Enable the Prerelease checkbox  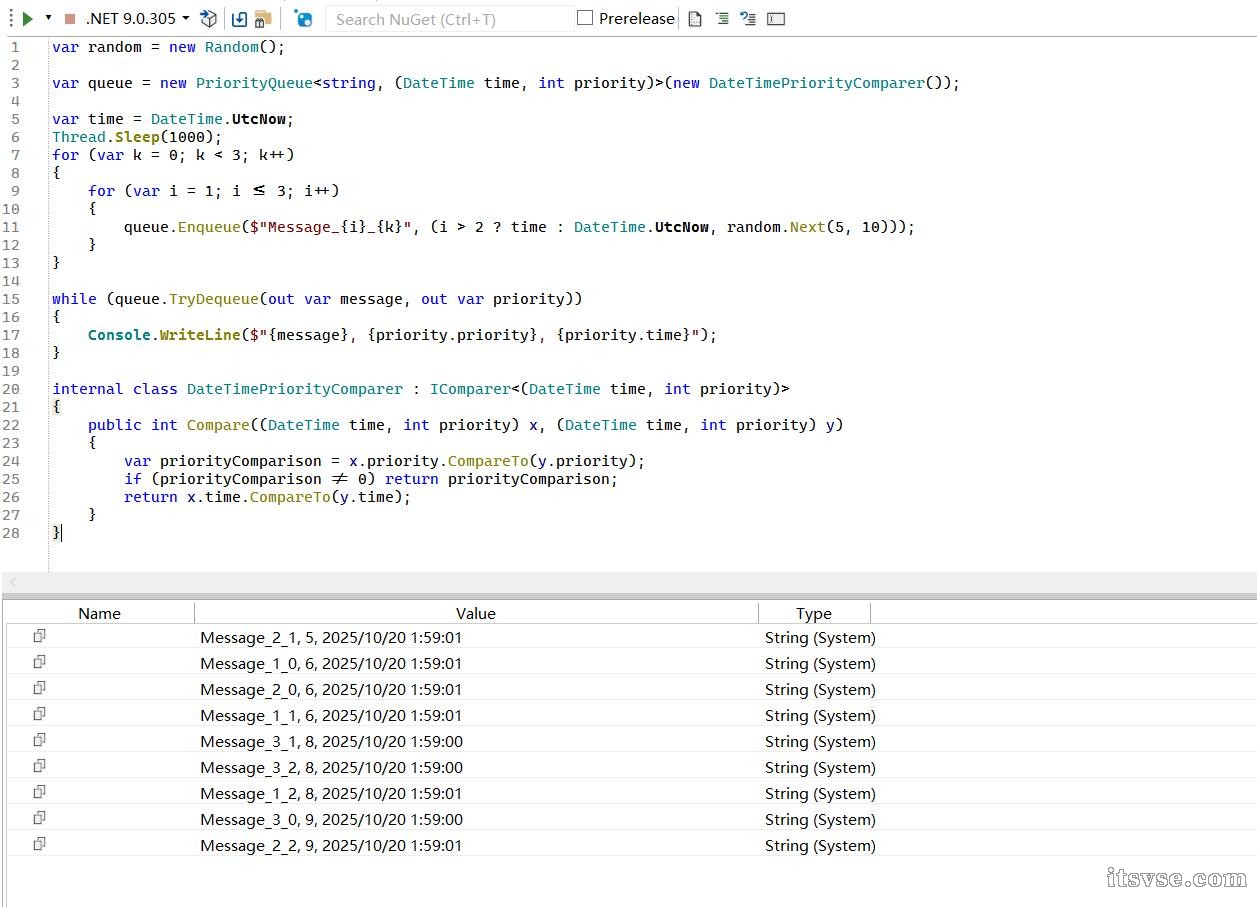pos(585,18)
